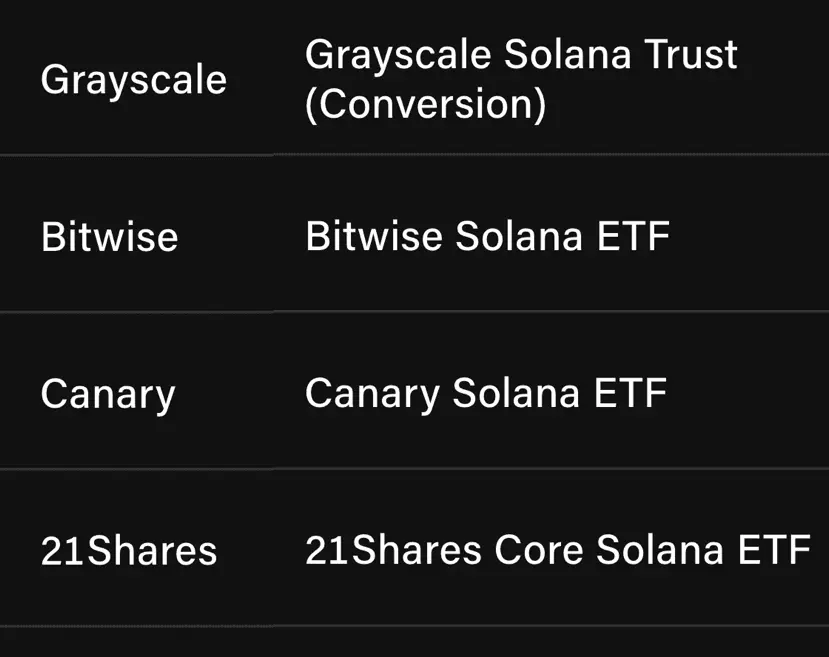Click ETF in the Bitwise Solana row
Image resolution: width=829 pixels, height=657 pixels.
tap(633, 236)
